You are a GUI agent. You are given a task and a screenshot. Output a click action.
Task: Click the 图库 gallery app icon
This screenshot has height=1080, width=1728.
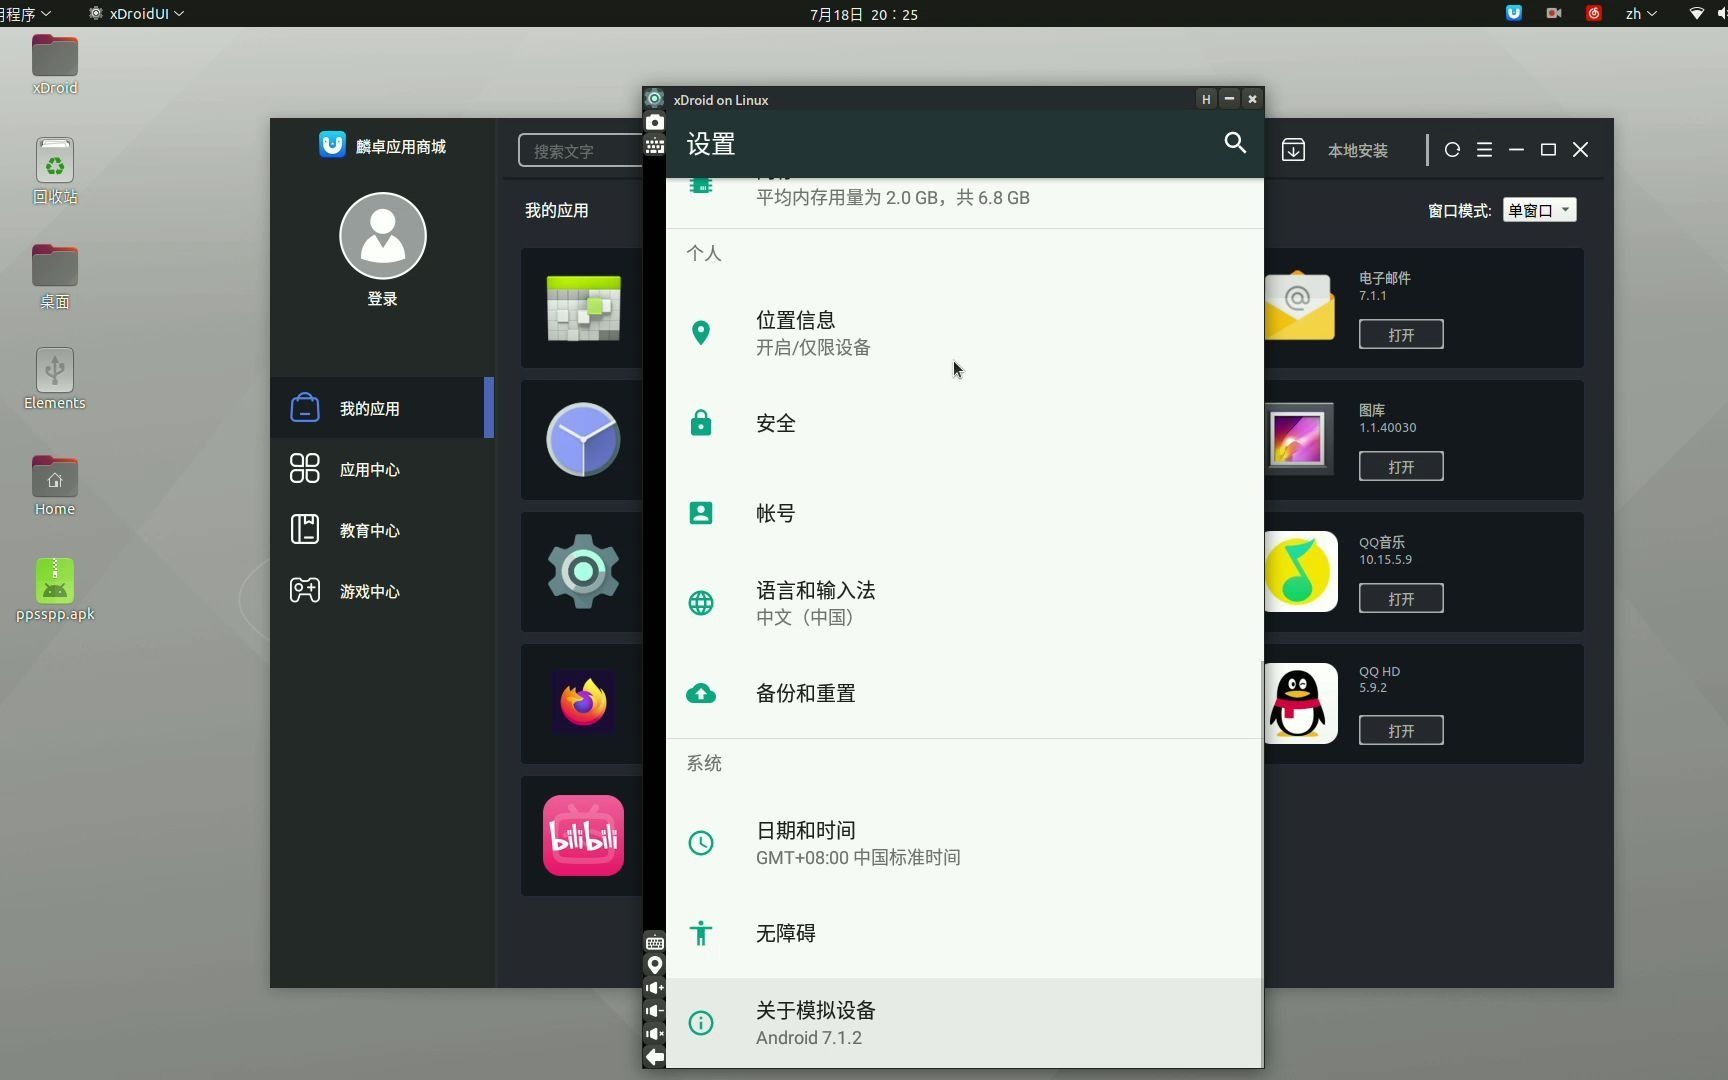click(1299, 439)
